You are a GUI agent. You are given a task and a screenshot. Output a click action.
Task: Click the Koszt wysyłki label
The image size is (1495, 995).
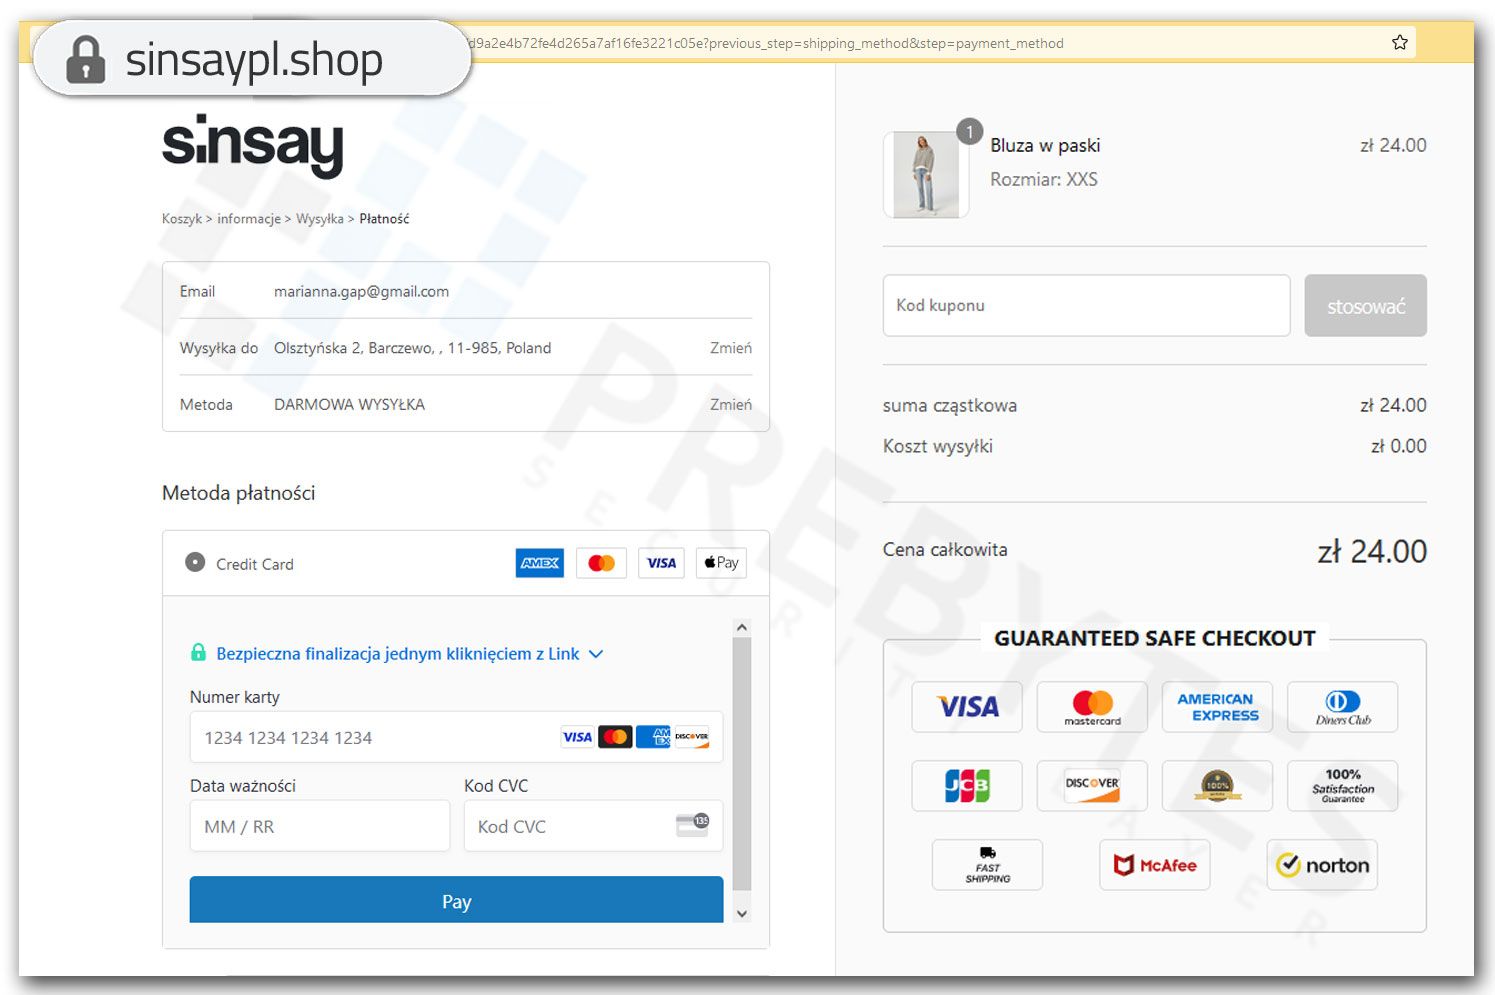tap(938, 447)
